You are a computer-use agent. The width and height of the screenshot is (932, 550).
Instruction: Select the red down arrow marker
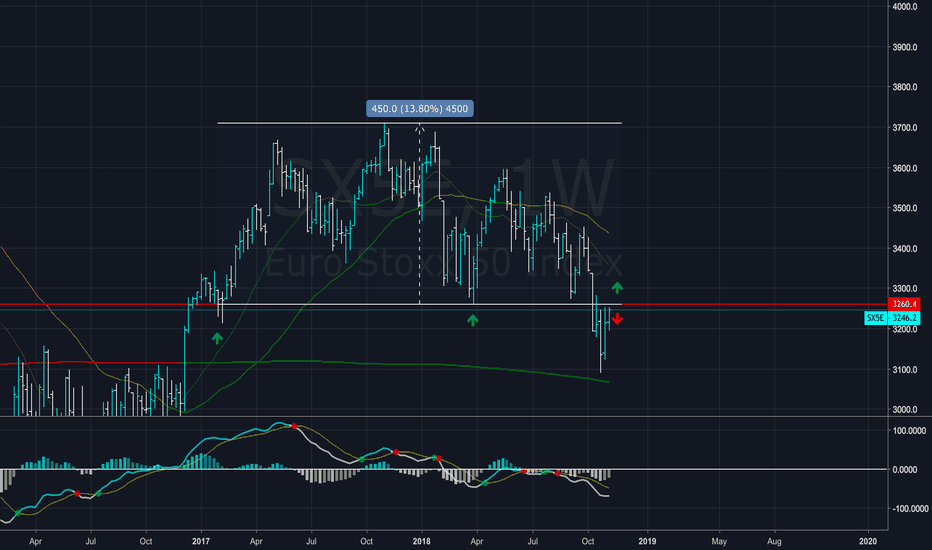point(617,319)
